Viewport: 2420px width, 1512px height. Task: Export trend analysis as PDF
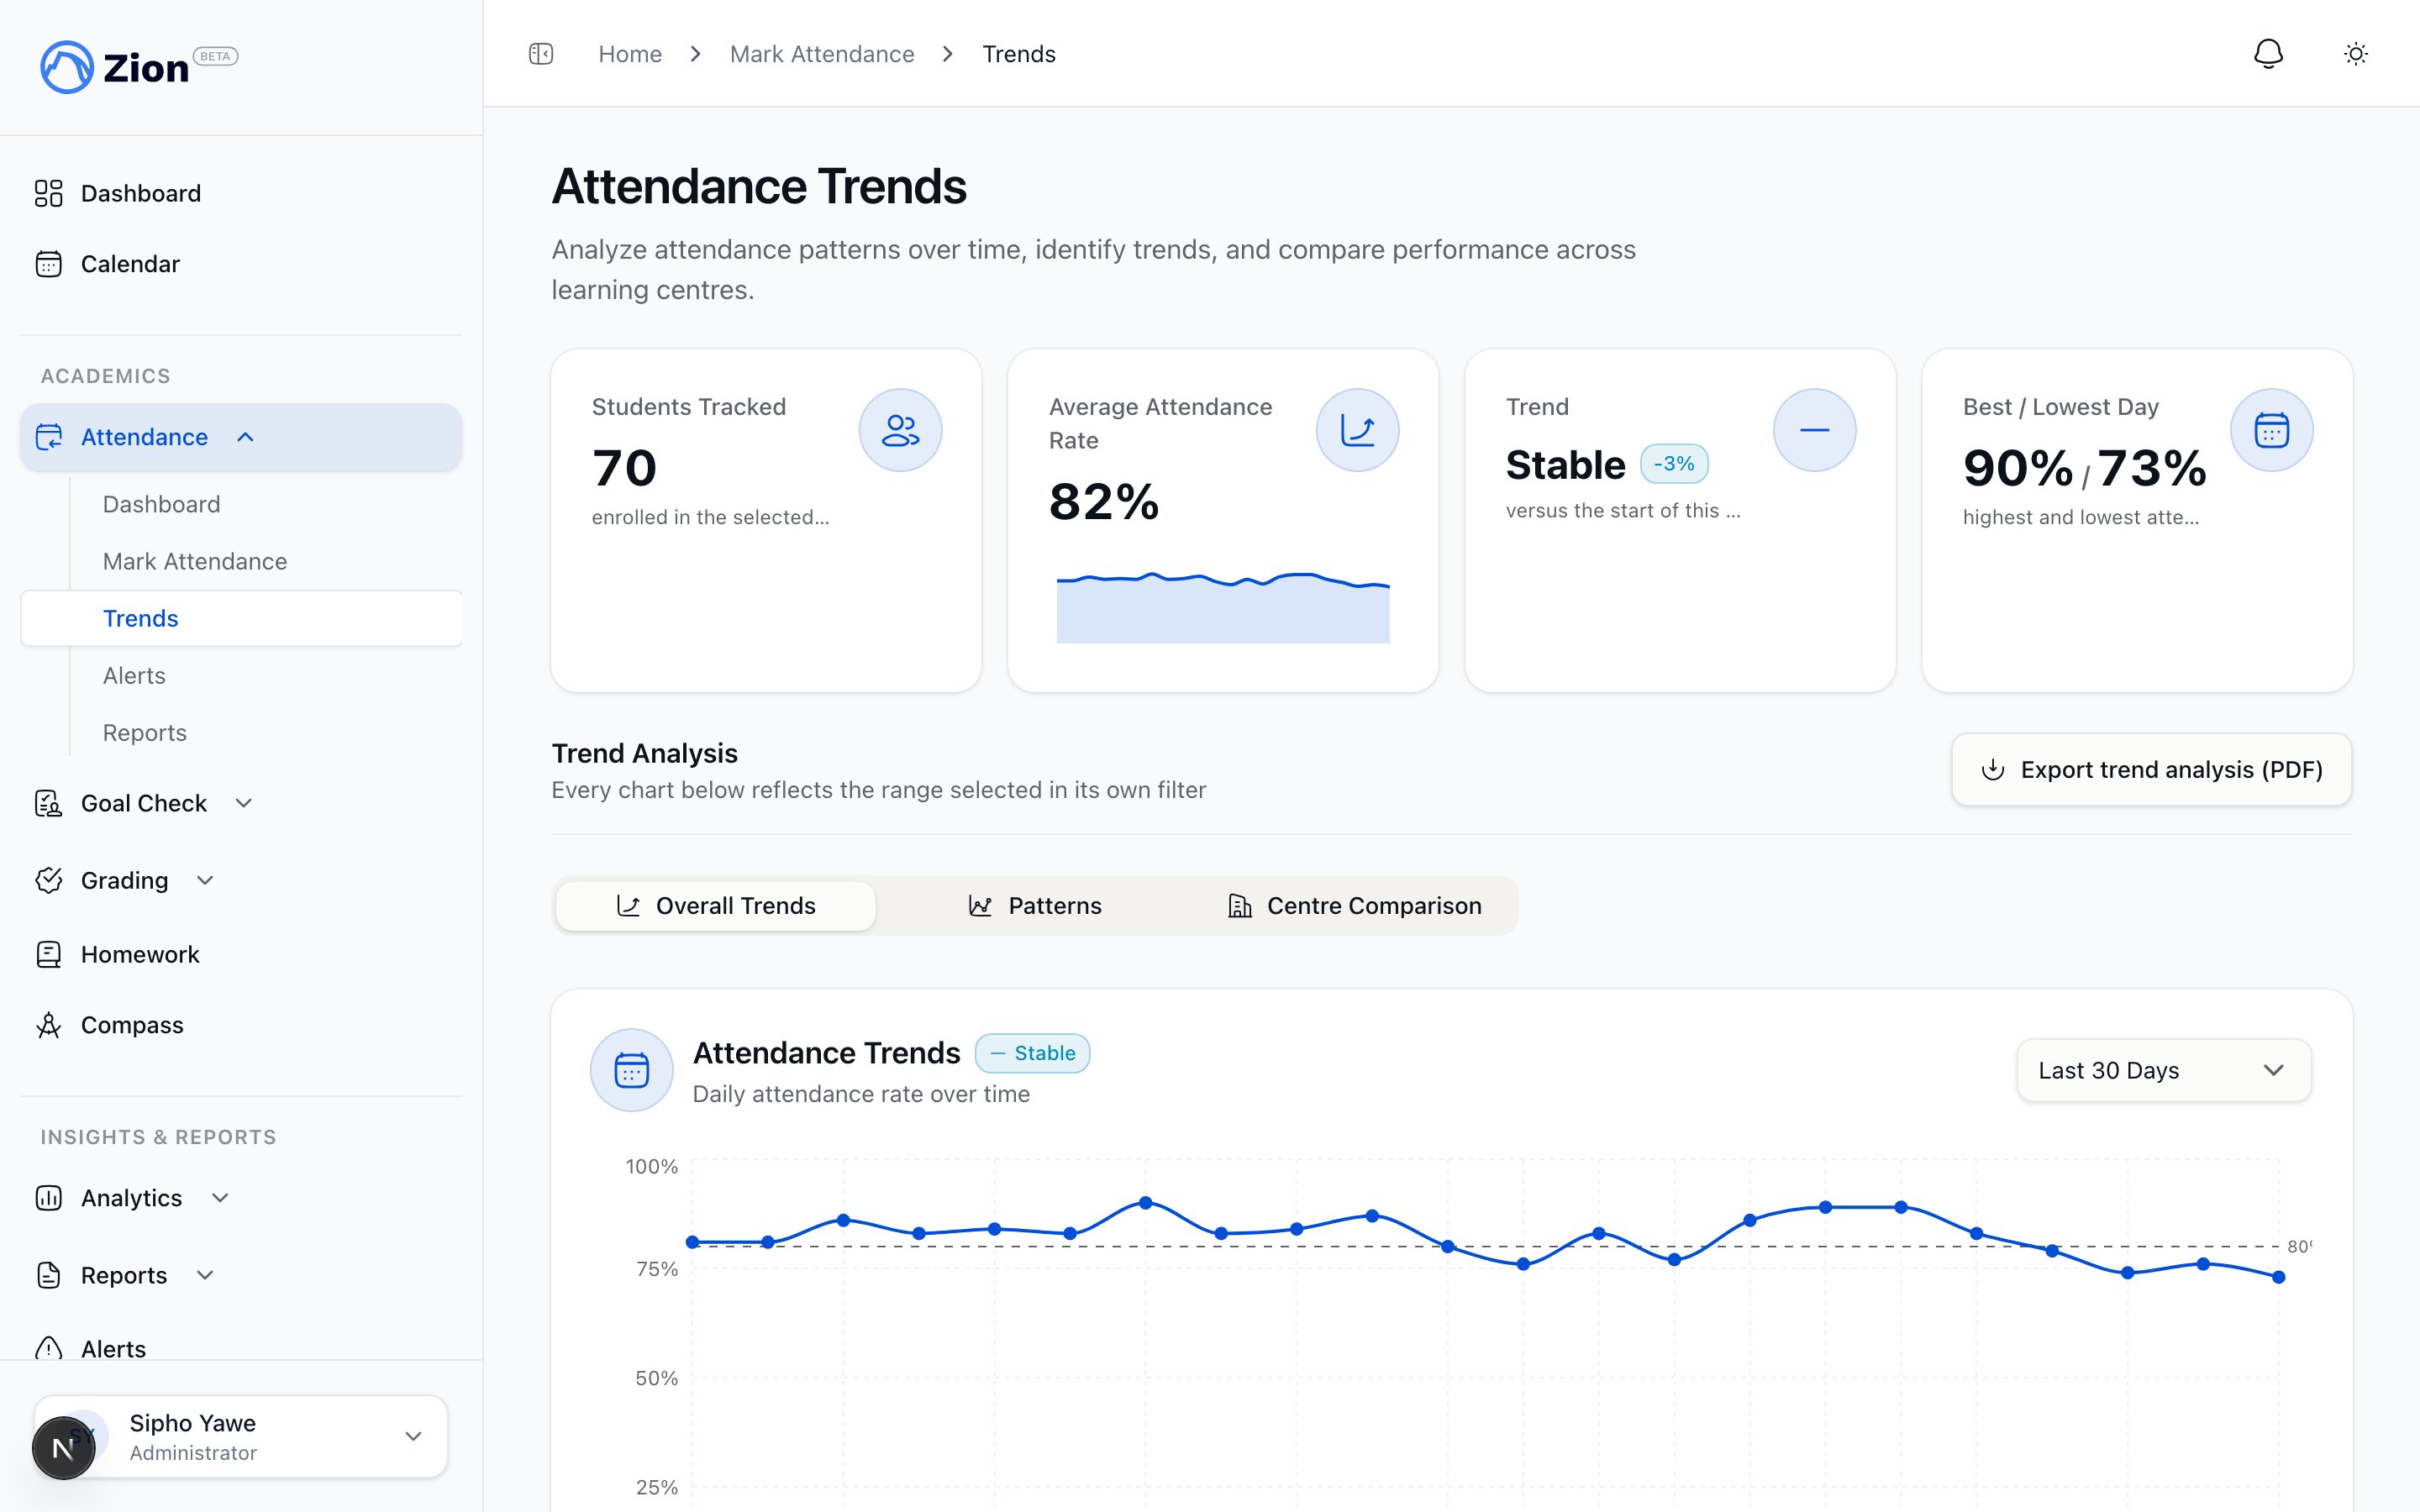click(2151, 769)
